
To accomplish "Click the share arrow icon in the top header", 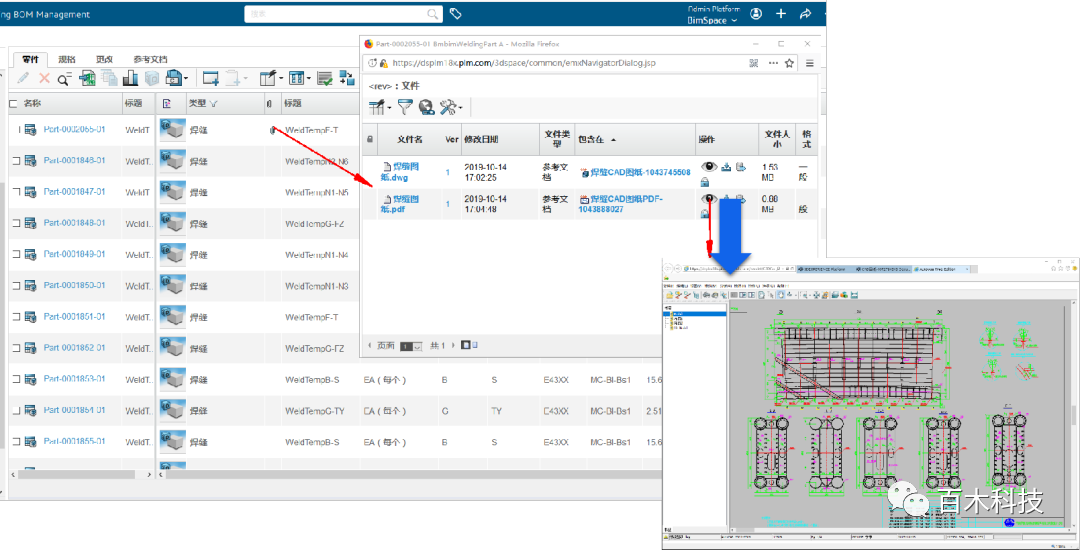I will click(x=805, y=14).
